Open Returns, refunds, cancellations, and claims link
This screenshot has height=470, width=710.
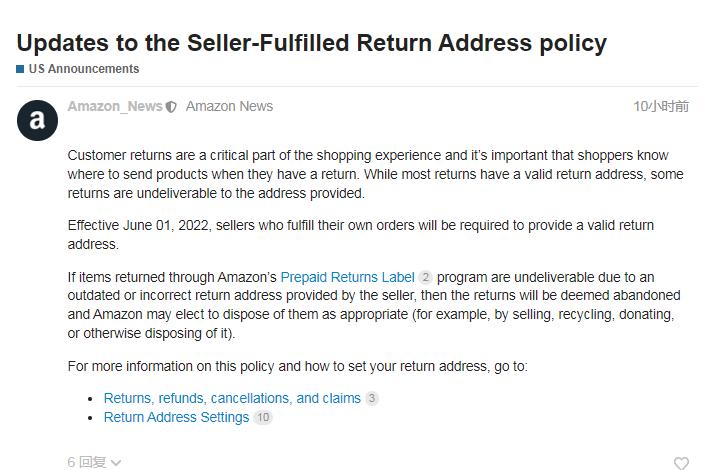[x=232, y=398]
